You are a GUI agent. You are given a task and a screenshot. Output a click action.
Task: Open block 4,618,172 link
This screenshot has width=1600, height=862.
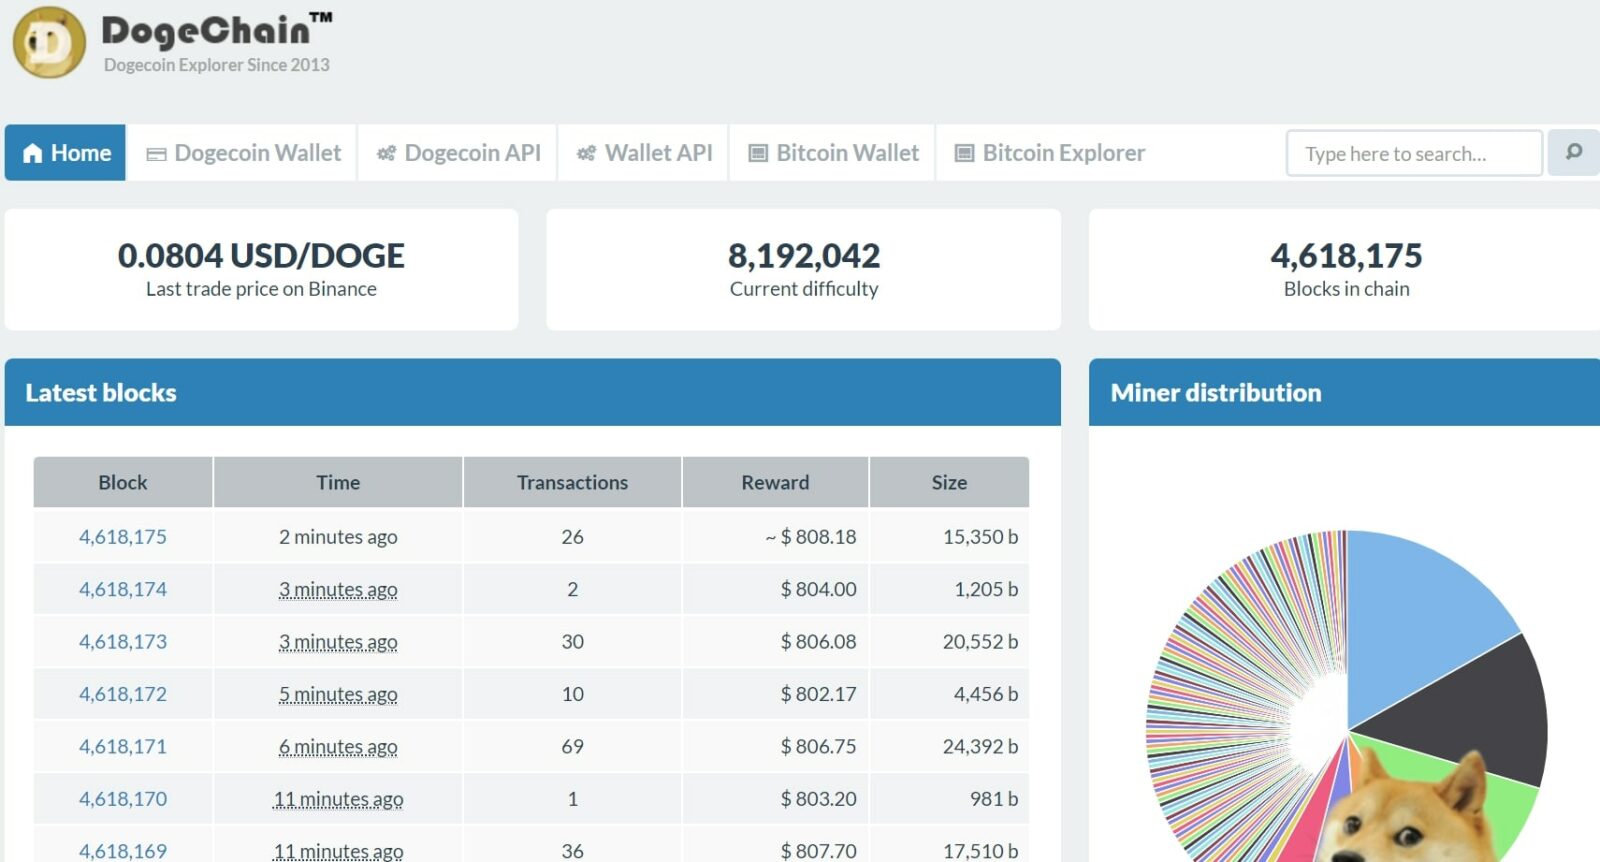pos(123,694)
